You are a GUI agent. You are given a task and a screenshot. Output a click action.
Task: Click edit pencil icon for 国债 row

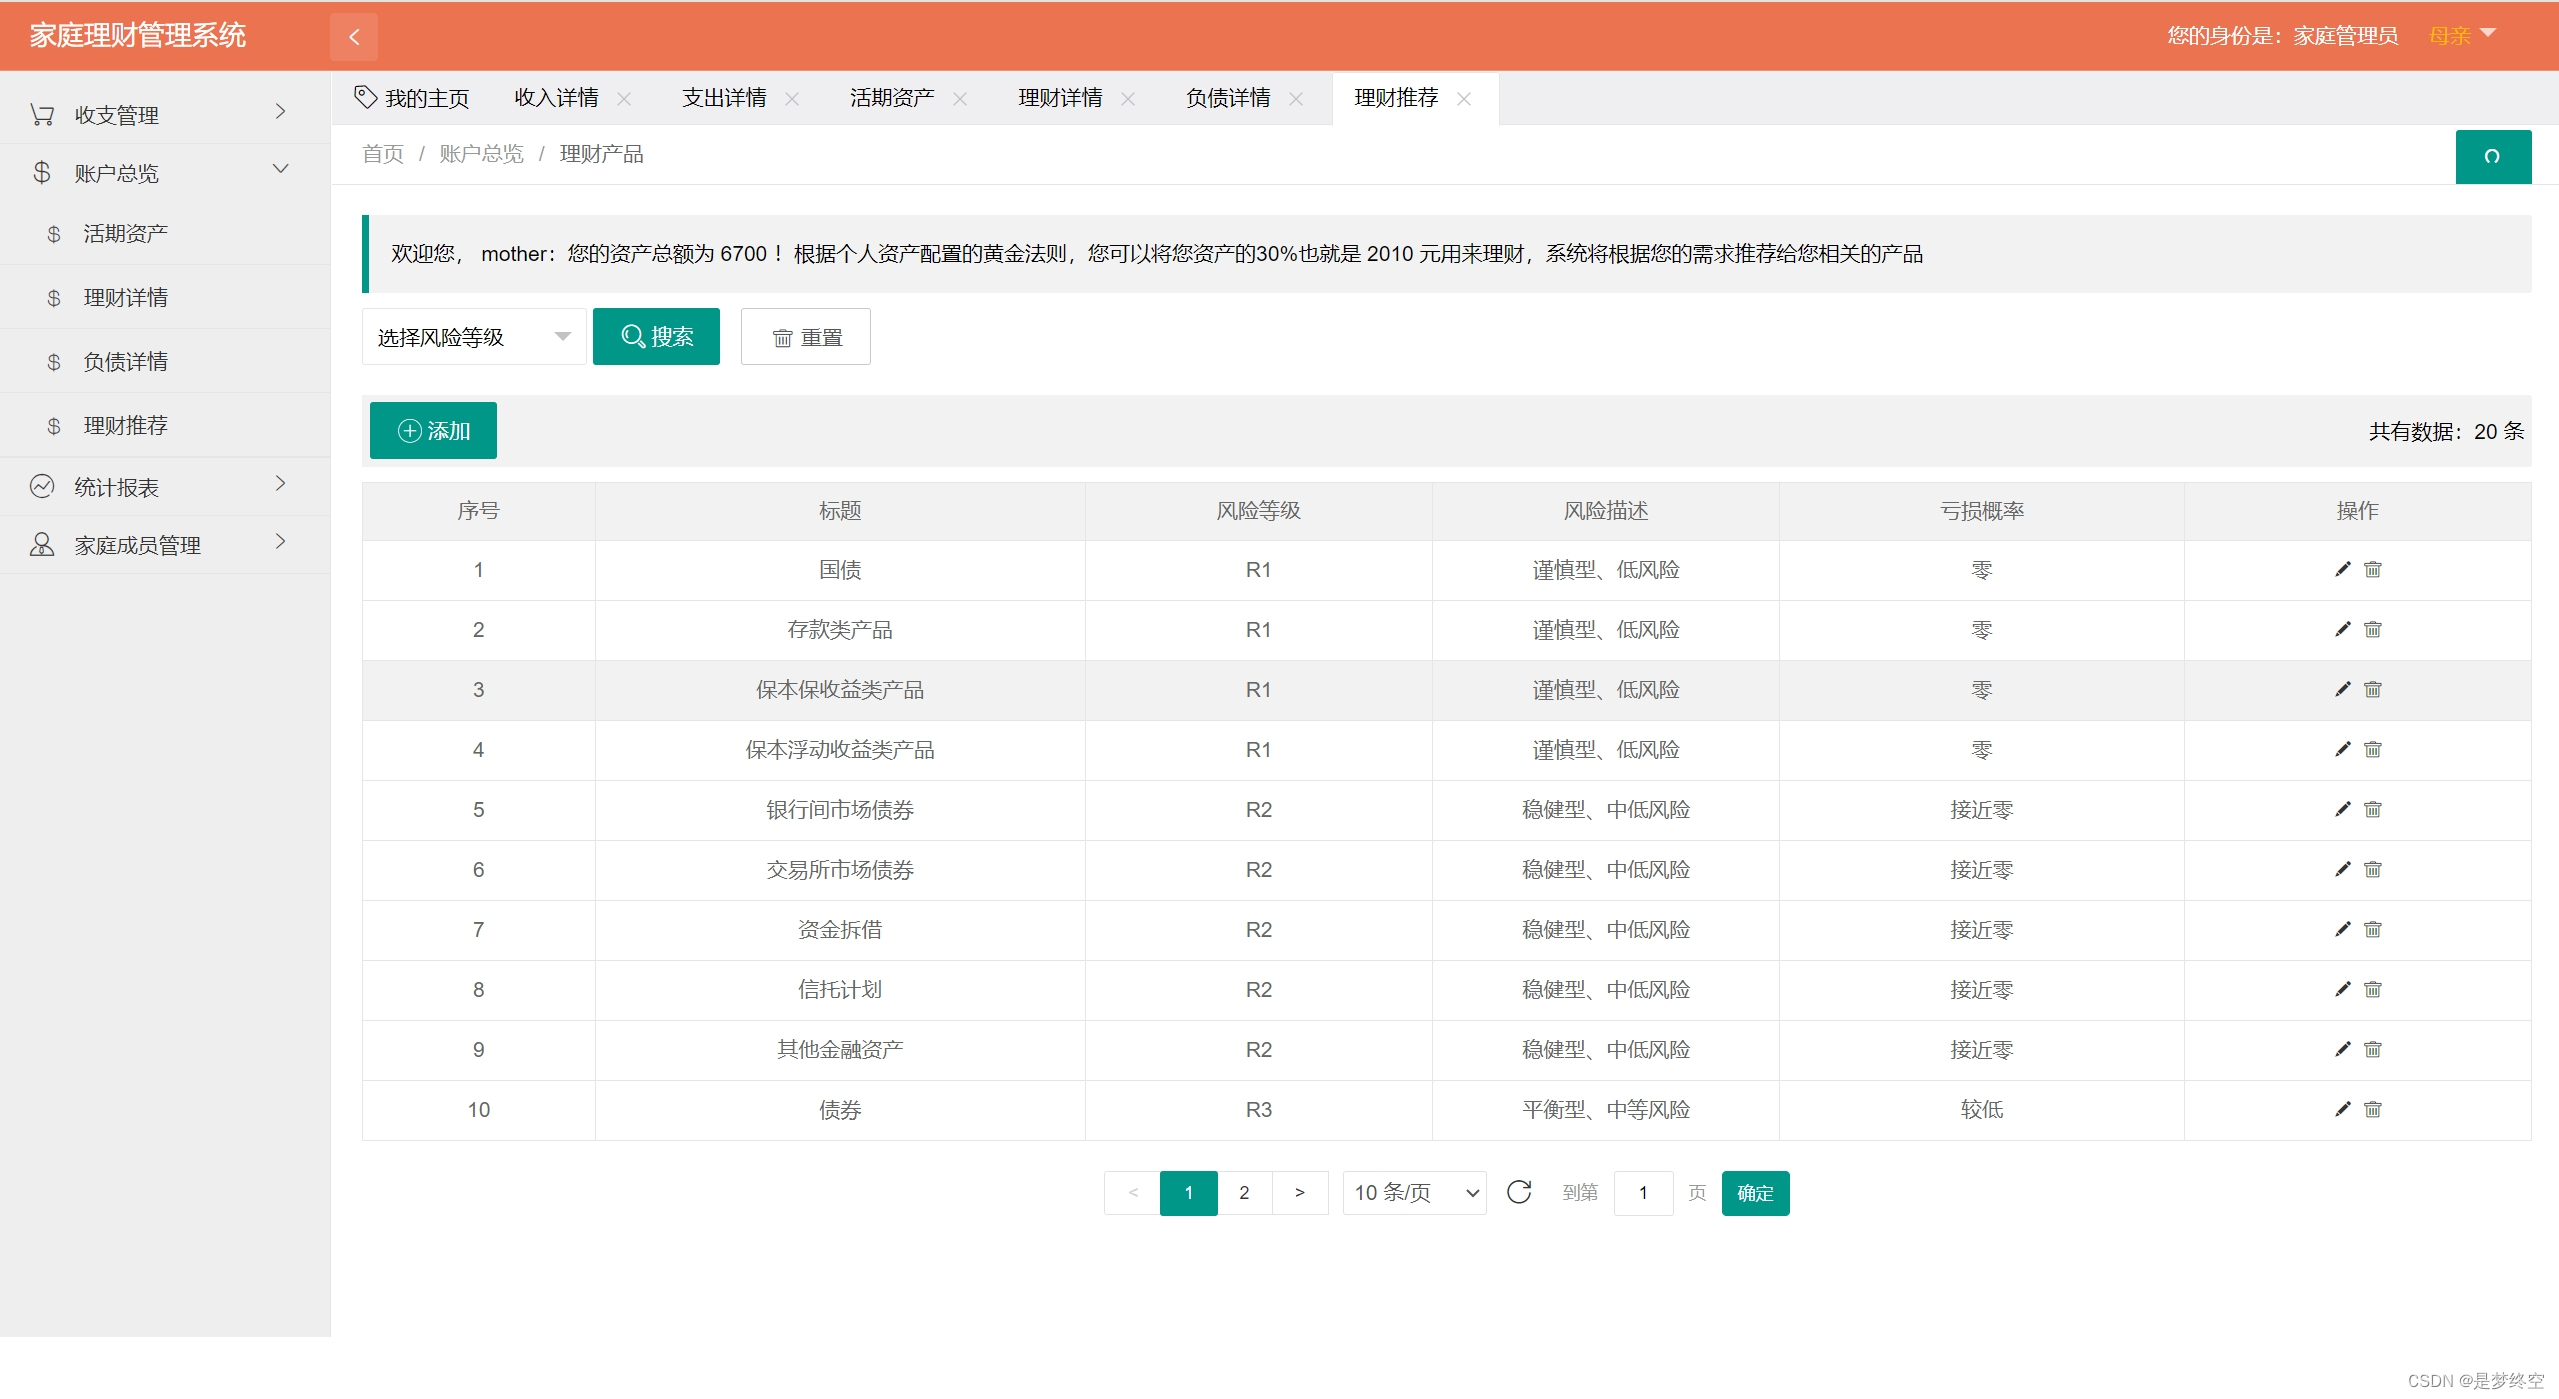tap(2342, 570)
